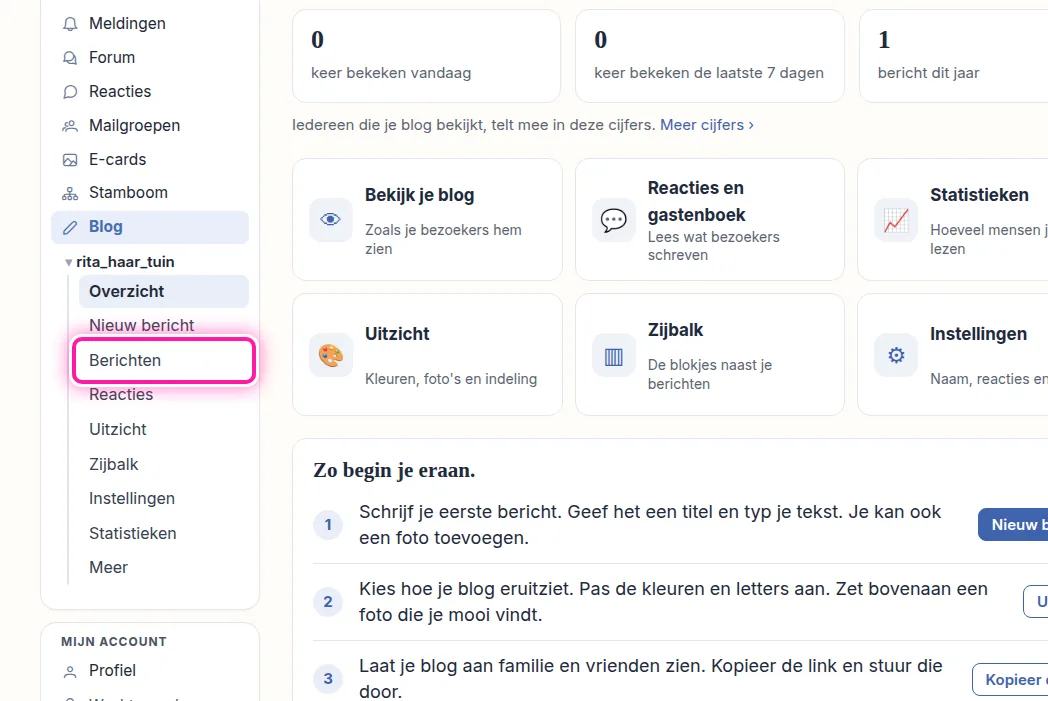Screen dimensions: 1048x701
Task: Click the 'Lees wat bezoekers schreven' text
Action: (x=713, y=246)
